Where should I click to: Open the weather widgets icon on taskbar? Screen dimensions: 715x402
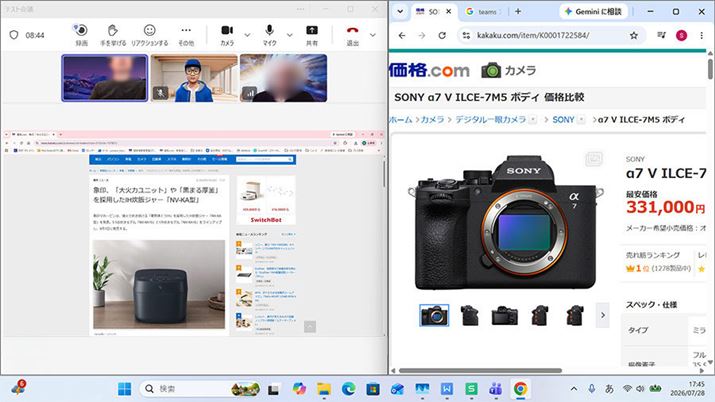pos(18,388)
